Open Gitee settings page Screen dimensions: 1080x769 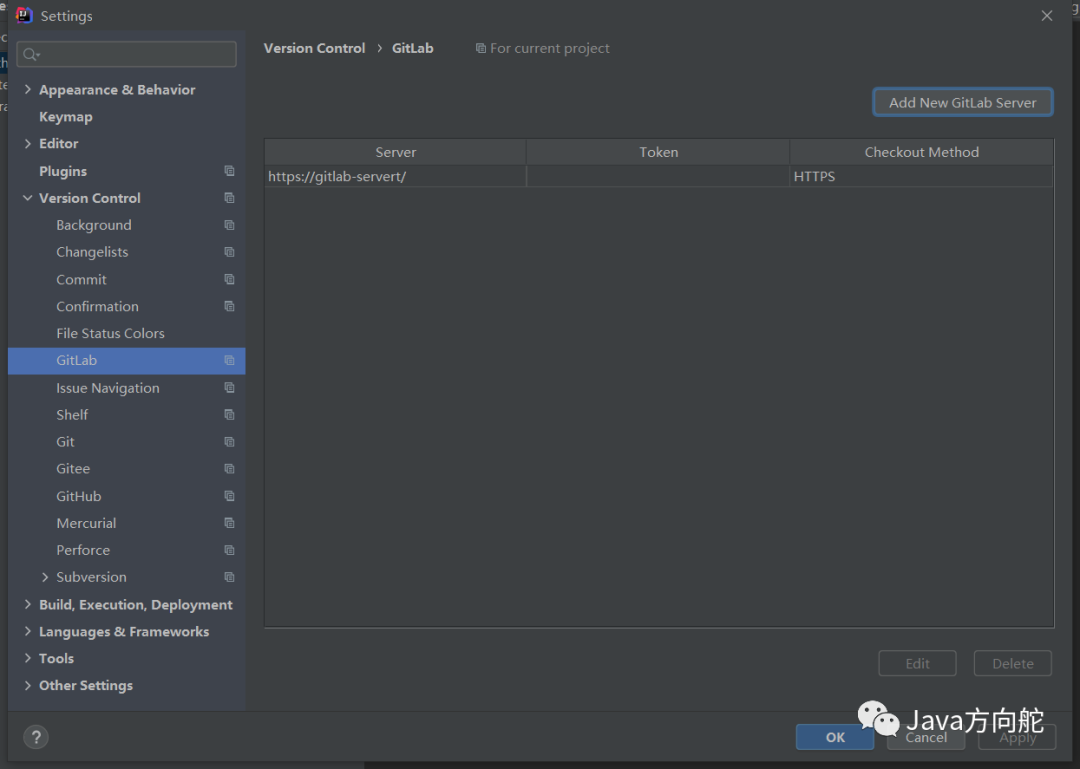tap(73, 469)
